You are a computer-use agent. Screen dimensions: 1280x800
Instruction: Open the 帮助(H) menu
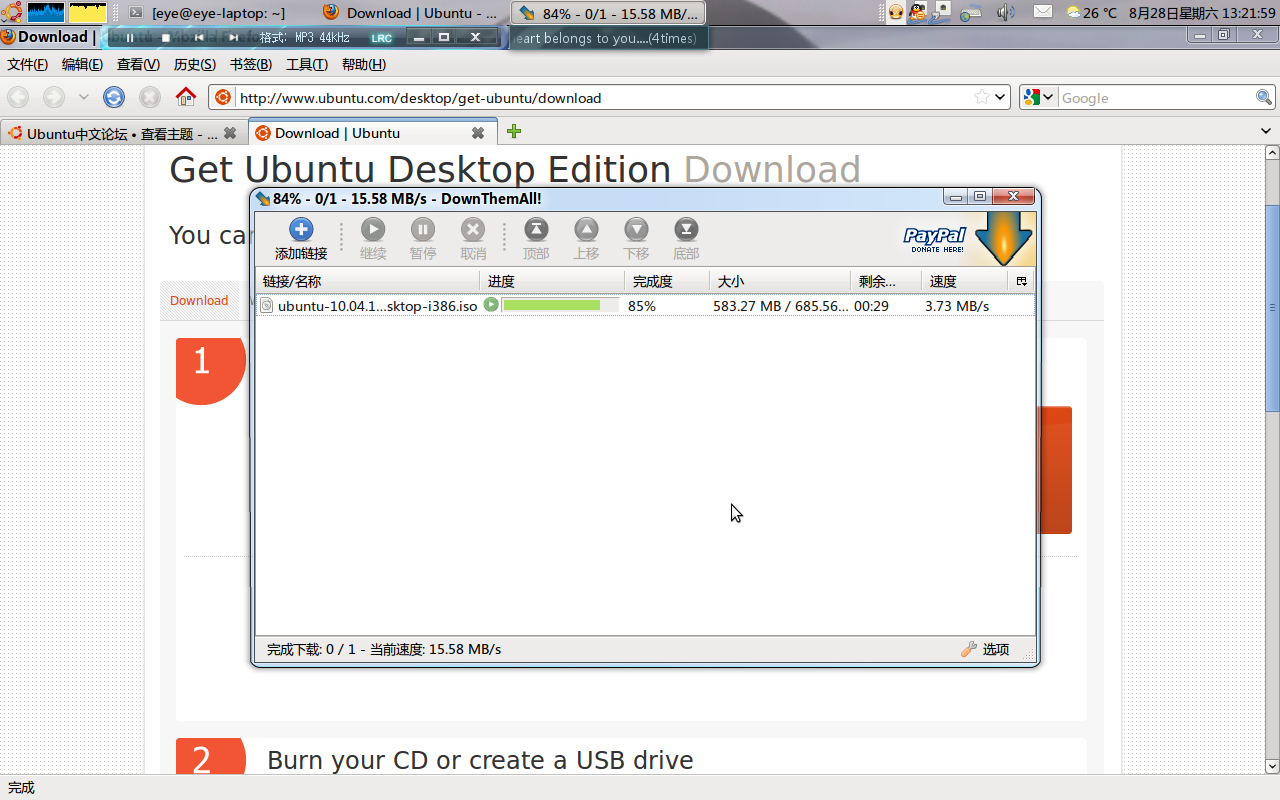[x=364, y=64]
